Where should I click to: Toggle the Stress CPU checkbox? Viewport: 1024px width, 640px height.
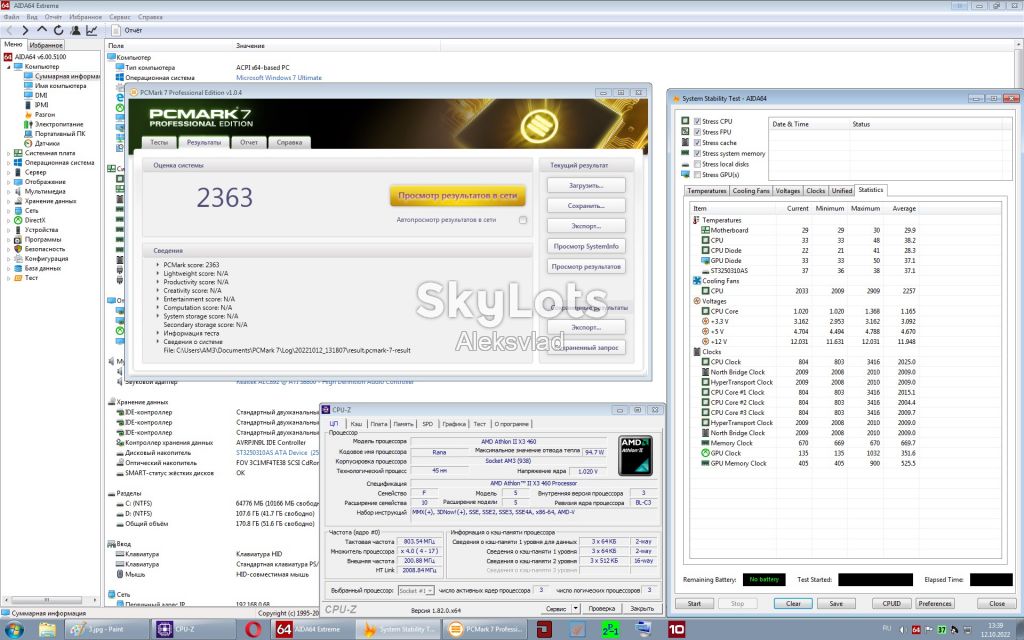pyautogui.click(x=697, y=121)
